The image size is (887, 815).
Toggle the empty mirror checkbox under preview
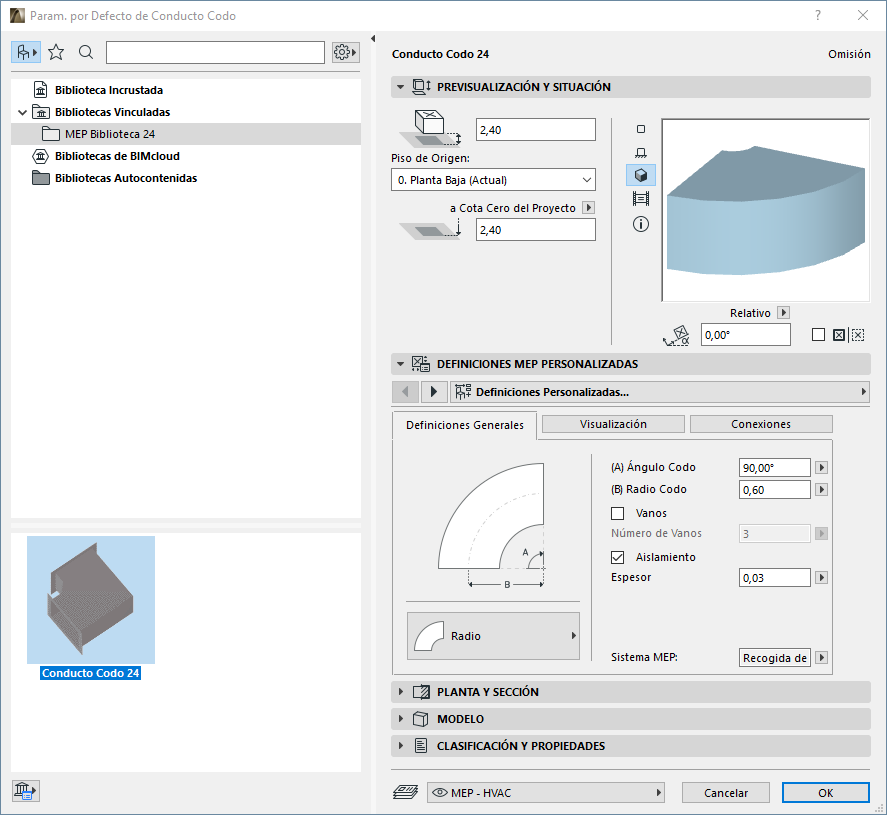coord(818,335)
